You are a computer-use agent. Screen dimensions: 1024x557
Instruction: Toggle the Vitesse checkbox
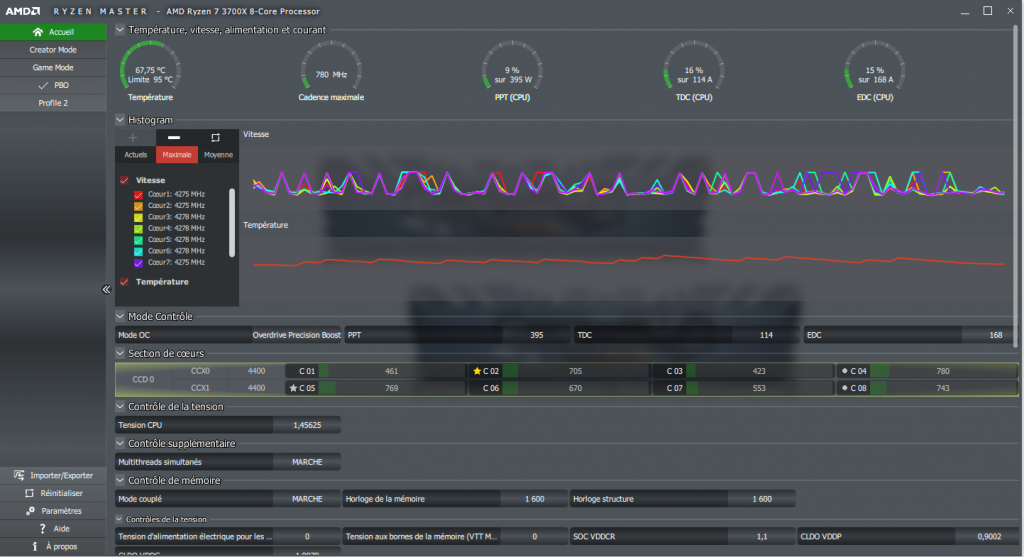[124, 180]
